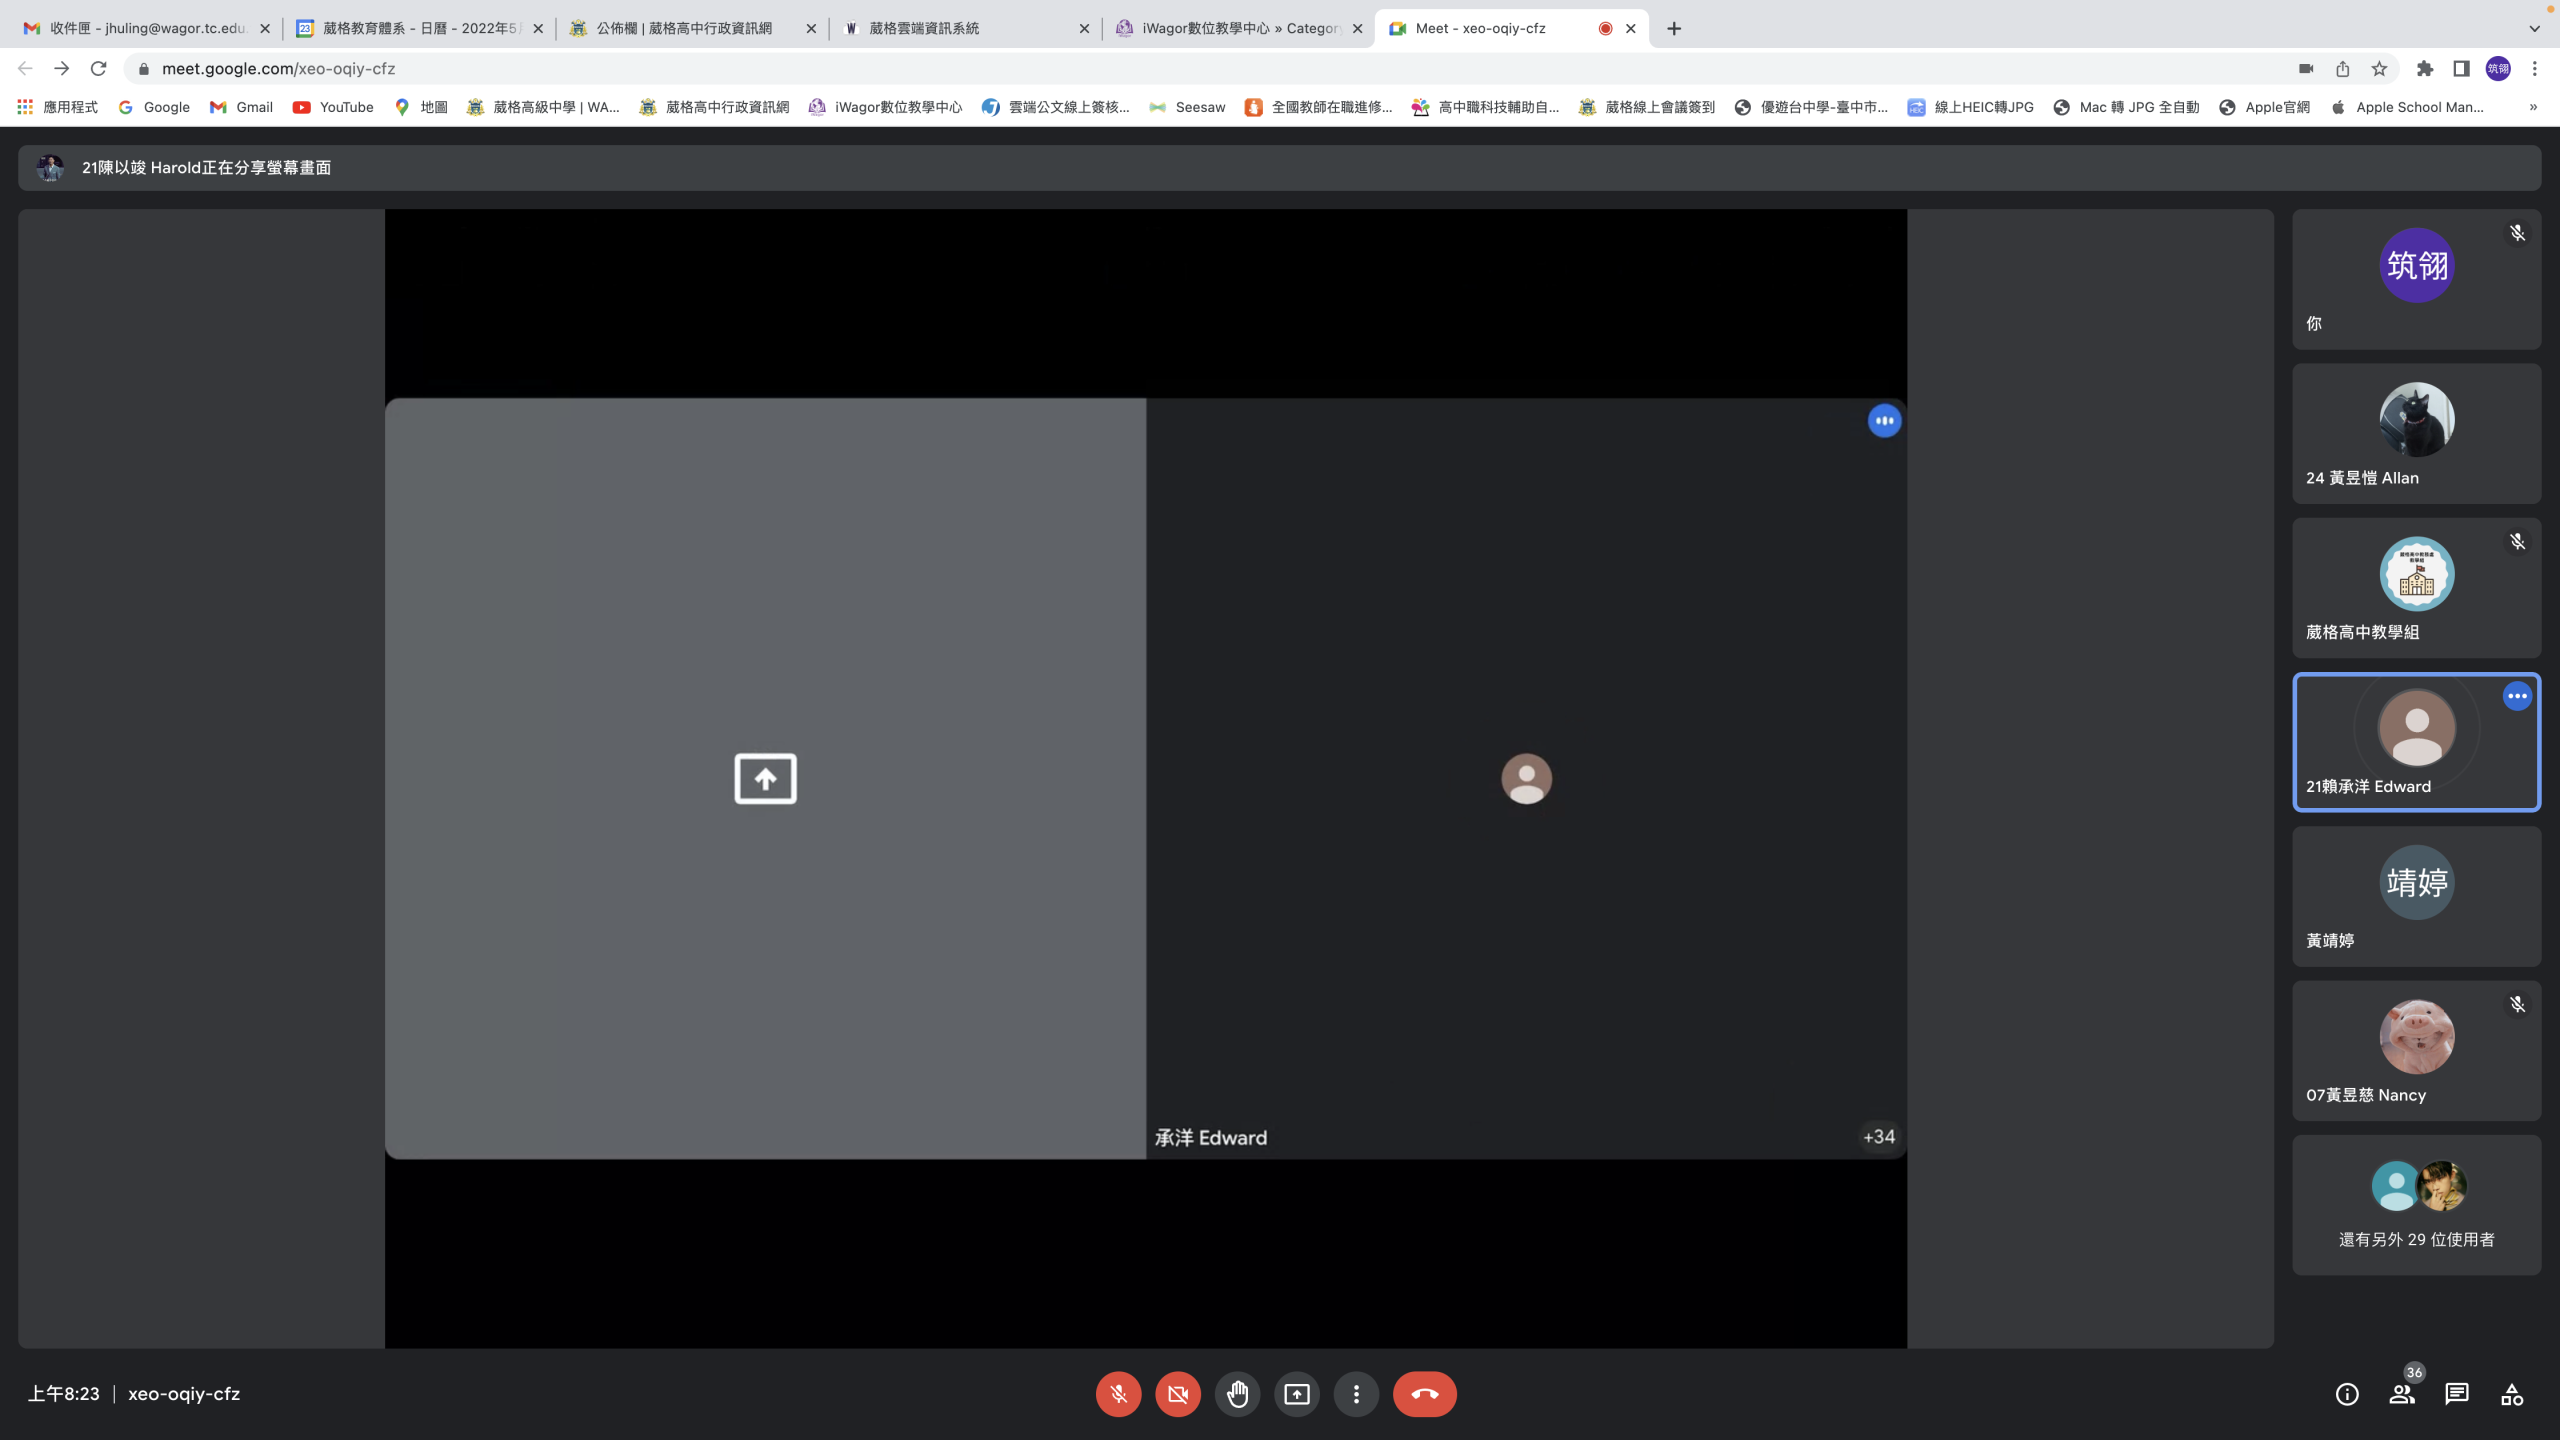
Task: Unmute the microphone toggle
Action: (x=1118, y=1394)
